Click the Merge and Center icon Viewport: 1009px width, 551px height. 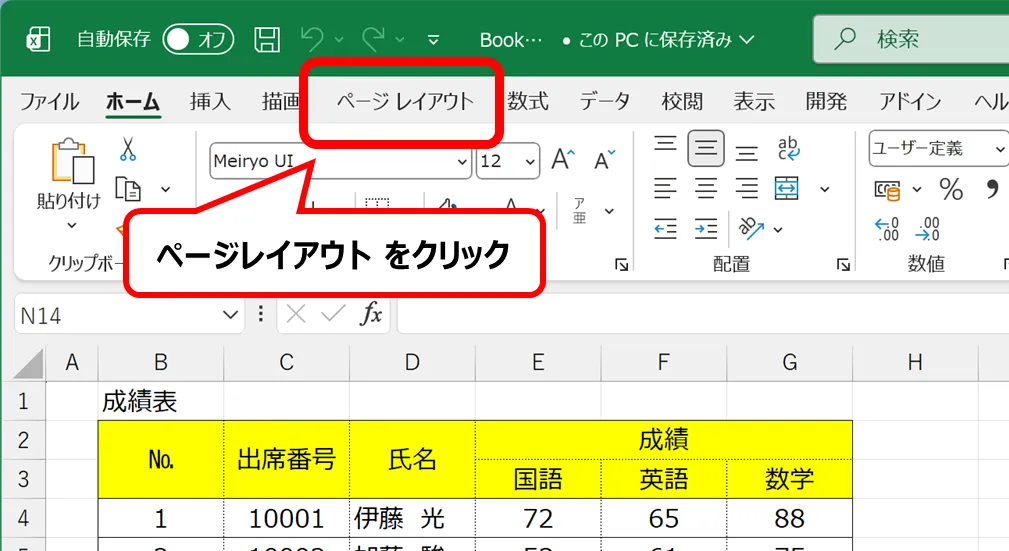[788, 188]
